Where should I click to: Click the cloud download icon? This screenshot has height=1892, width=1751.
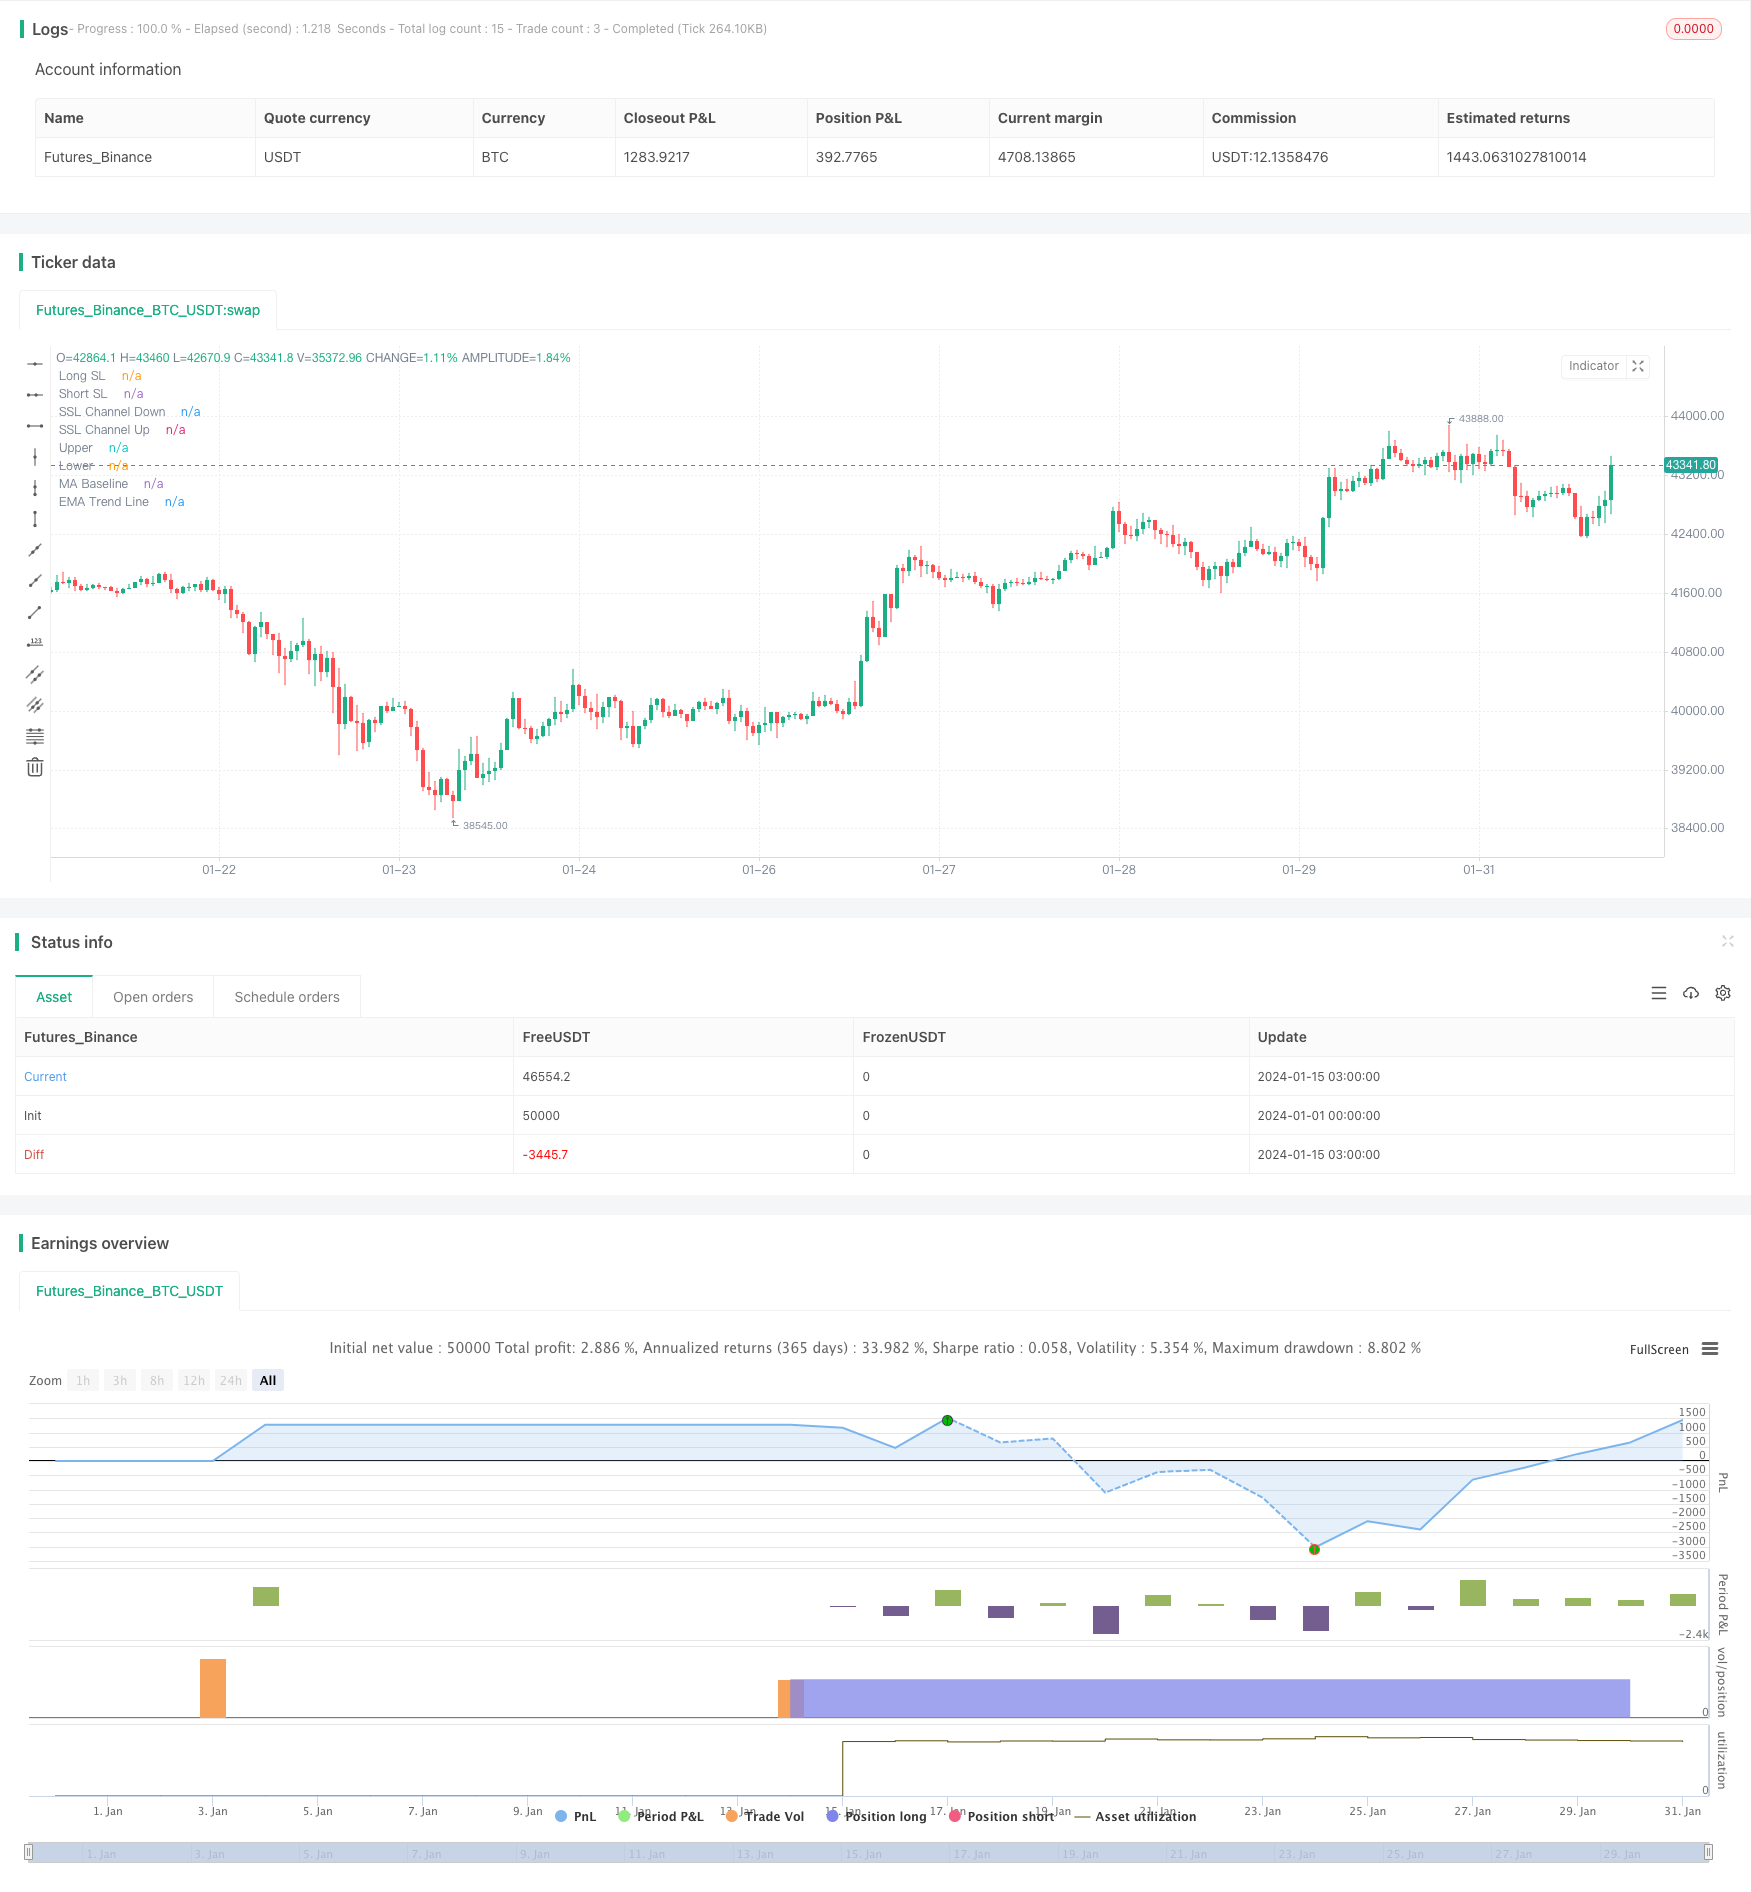coord(1691,993)
